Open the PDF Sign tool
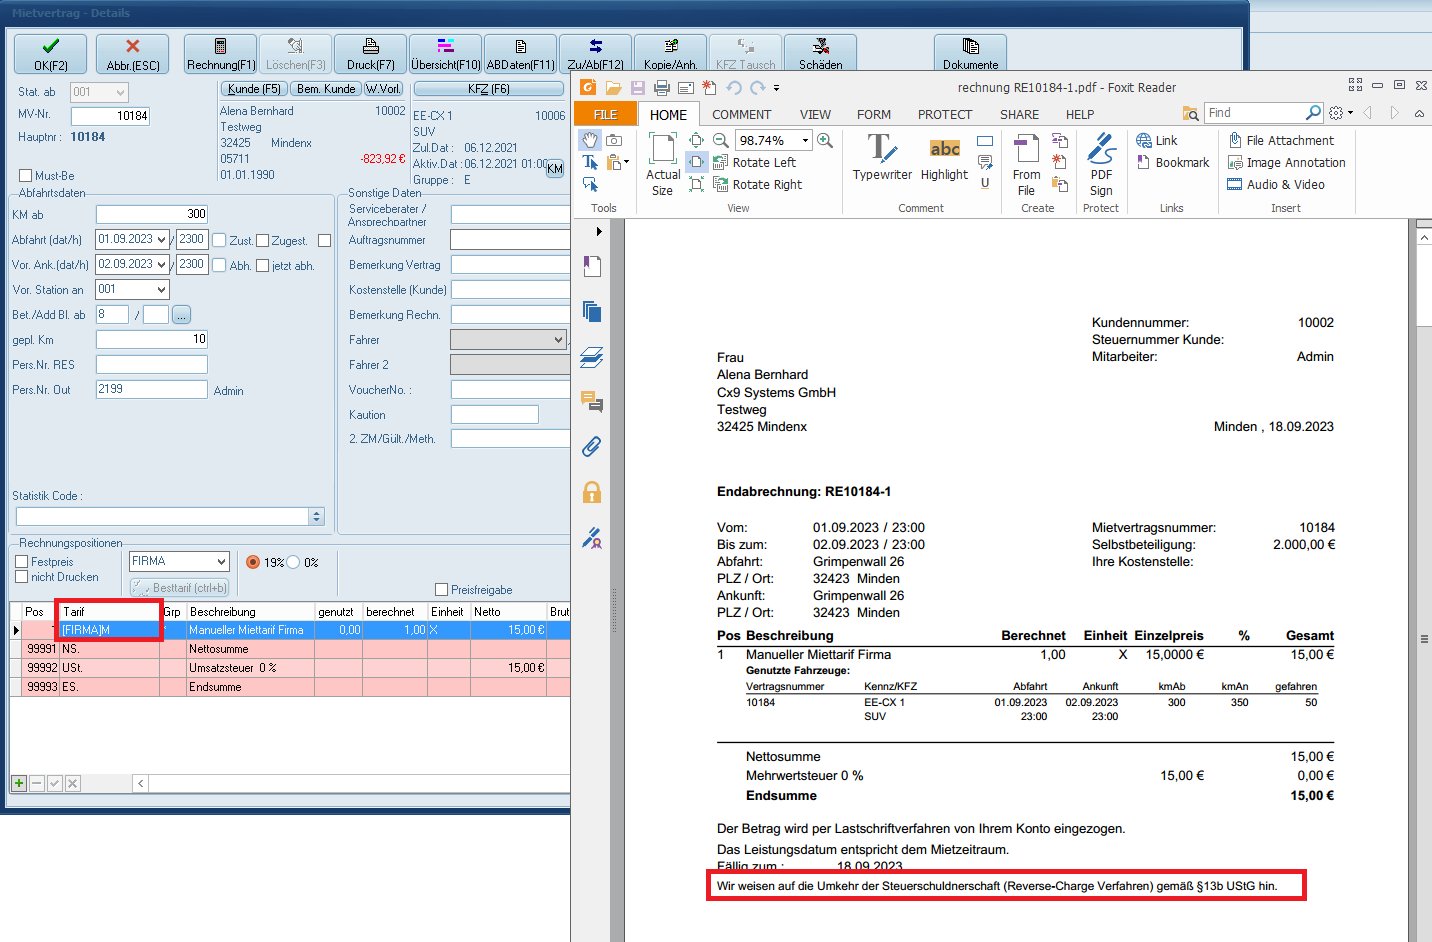 (x=1100, y=164)
